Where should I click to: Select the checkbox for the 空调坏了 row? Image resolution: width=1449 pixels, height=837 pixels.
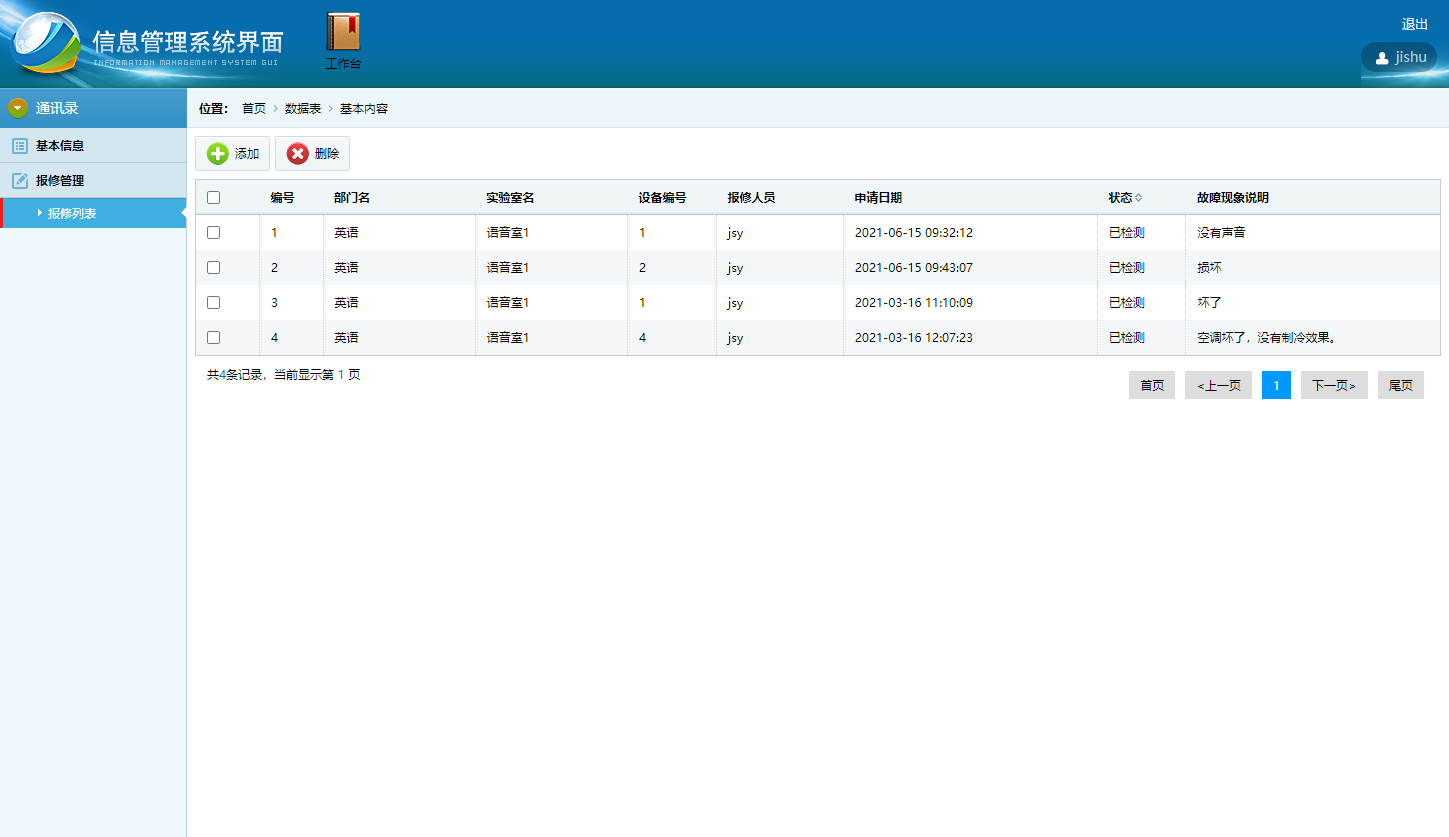[x=213, y=338]
